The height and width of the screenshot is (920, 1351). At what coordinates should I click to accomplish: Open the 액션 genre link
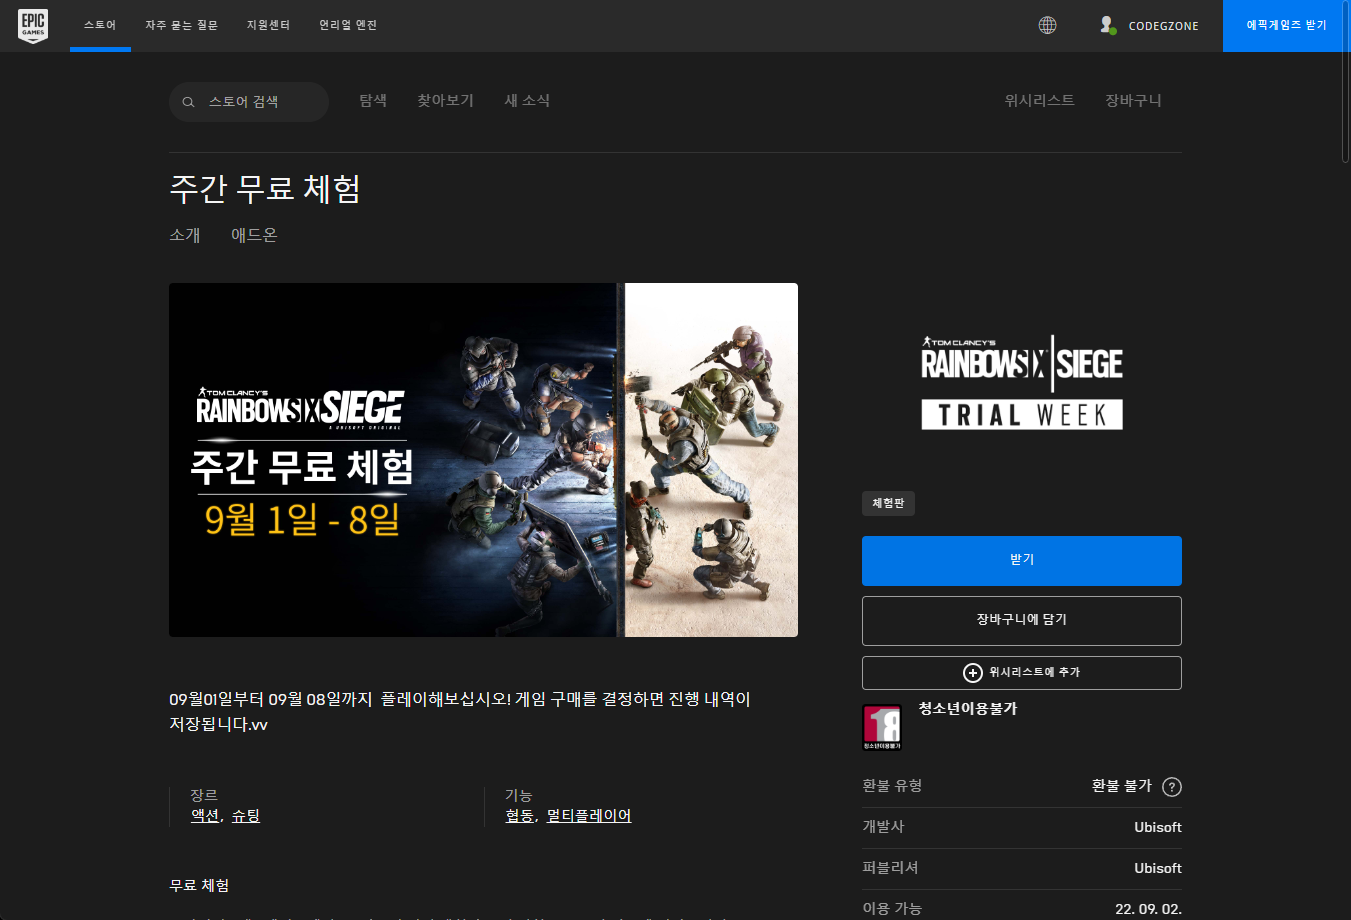point(205,816)
